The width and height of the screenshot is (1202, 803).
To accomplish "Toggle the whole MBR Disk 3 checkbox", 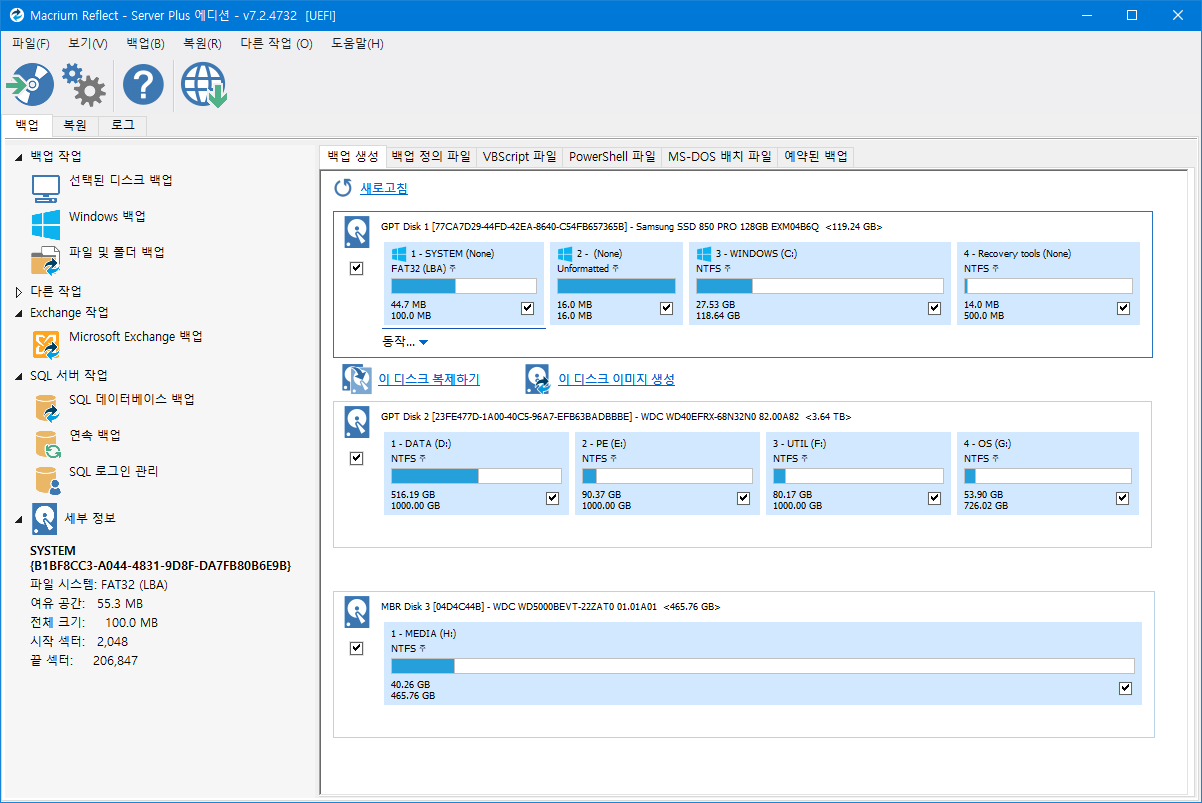I will [x=357, y=648].
